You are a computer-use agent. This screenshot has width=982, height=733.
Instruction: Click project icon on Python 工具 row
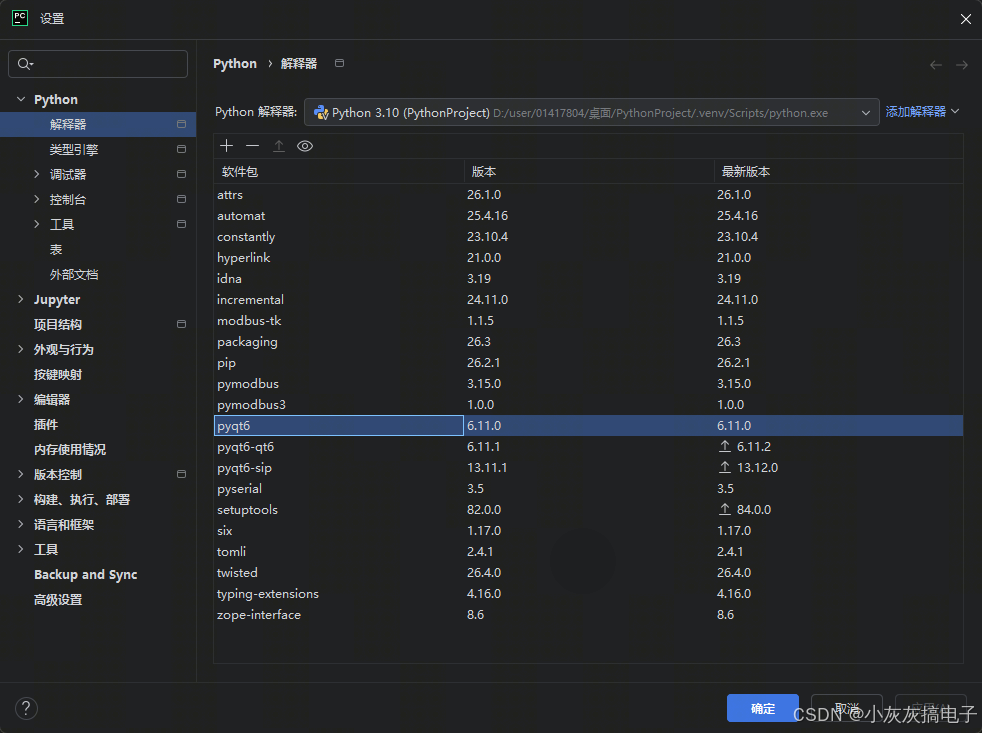point(181,224)
